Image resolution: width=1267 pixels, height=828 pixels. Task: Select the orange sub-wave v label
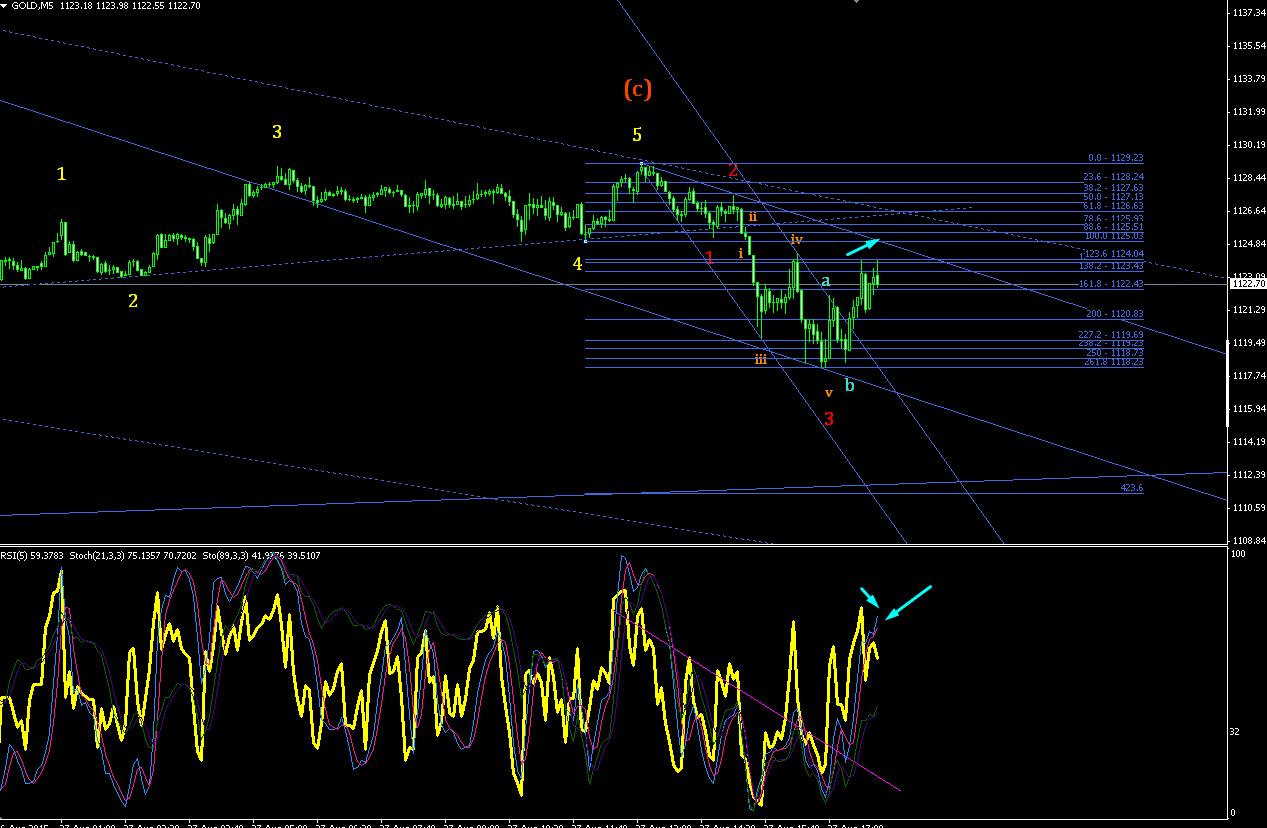click(x=828, y=392)
